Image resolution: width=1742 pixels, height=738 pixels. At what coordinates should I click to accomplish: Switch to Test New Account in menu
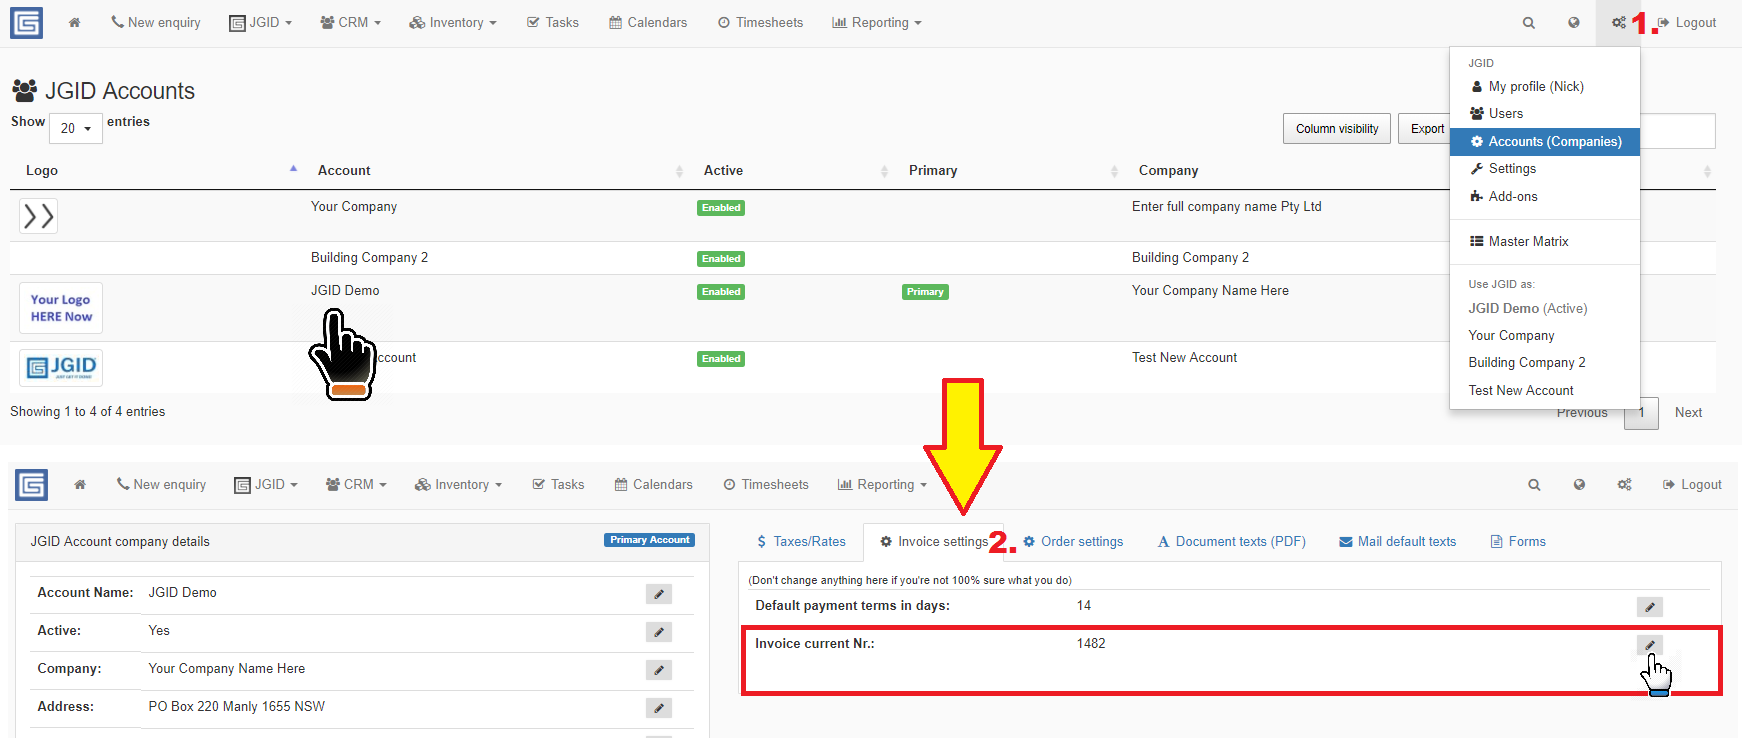(1545, 391)
